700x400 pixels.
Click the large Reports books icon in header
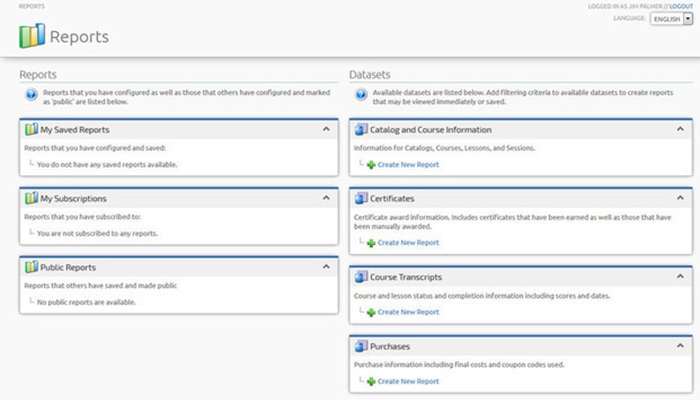click(32, 37)
